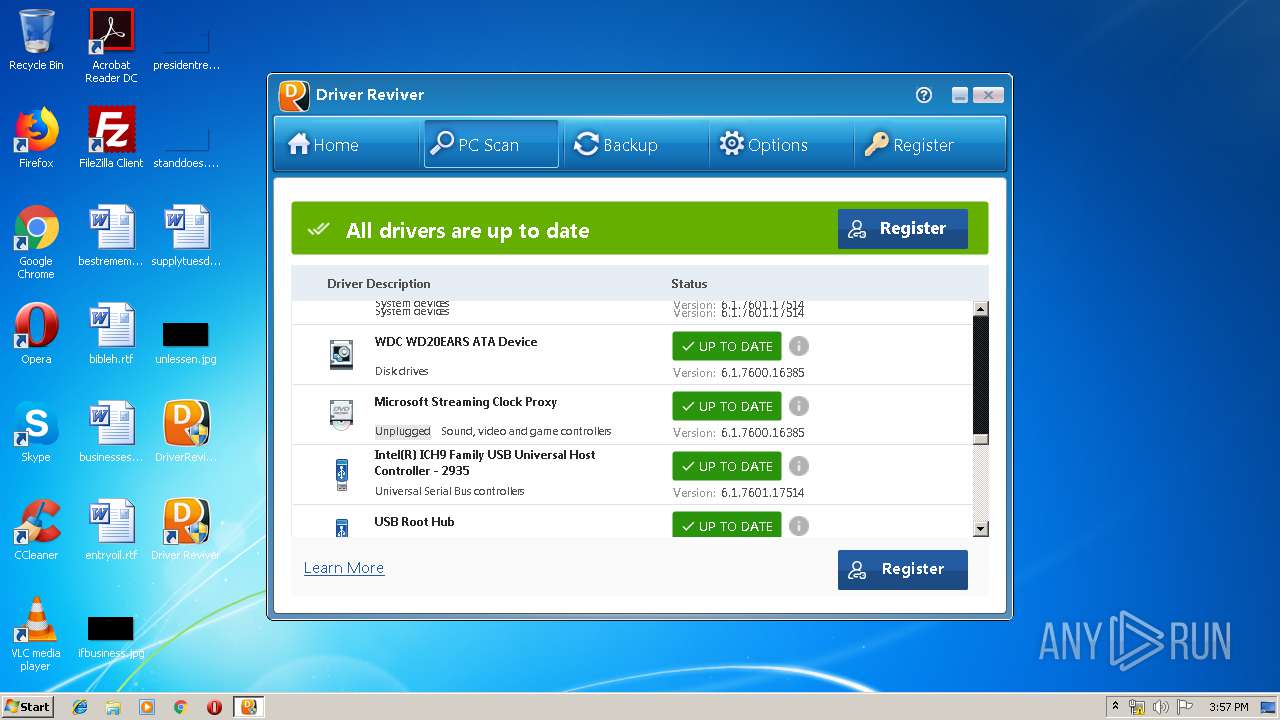Open the Windows Start menu
The height and width of the screenshot is (720, 1280).
tap(28, 706)
